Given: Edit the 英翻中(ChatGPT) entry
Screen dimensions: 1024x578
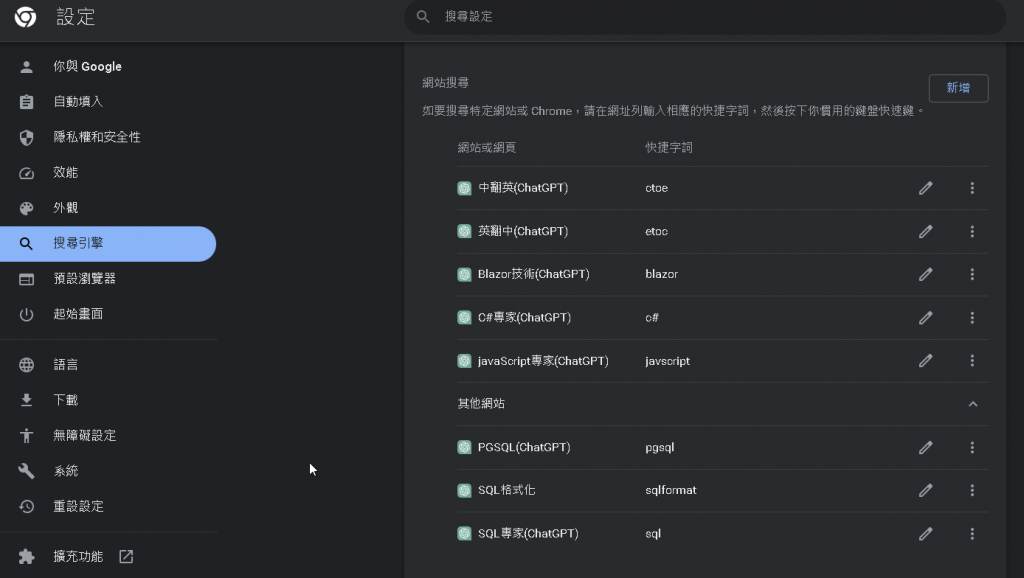Looking at the screenshot, I should click(x=925, y=231).
